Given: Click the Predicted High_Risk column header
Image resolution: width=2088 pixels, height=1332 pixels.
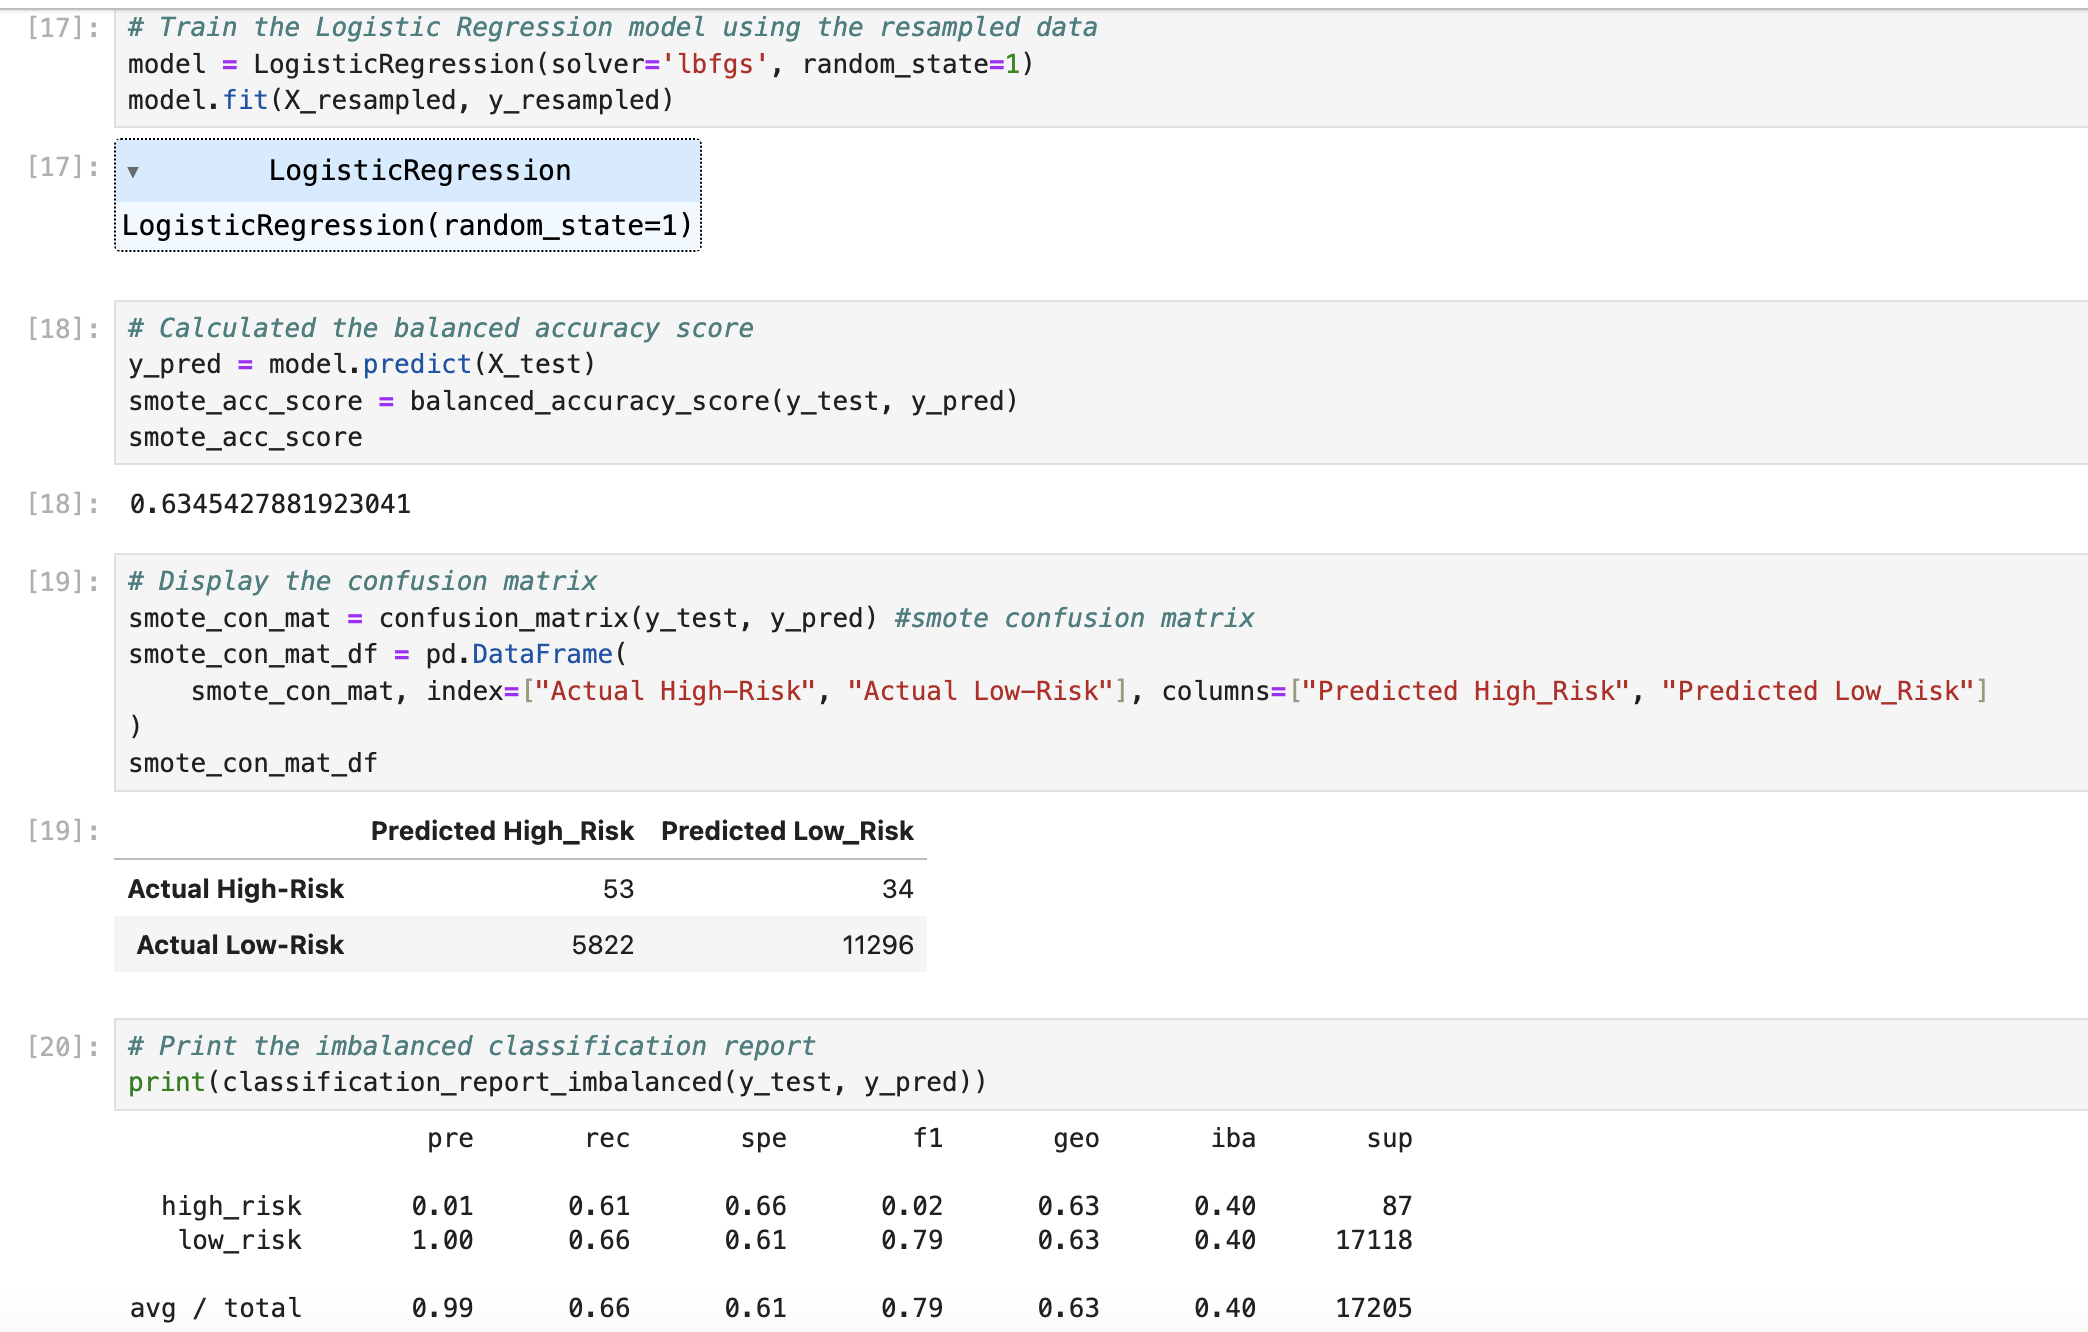Looking at the screenshot, I should click(502, 831).
